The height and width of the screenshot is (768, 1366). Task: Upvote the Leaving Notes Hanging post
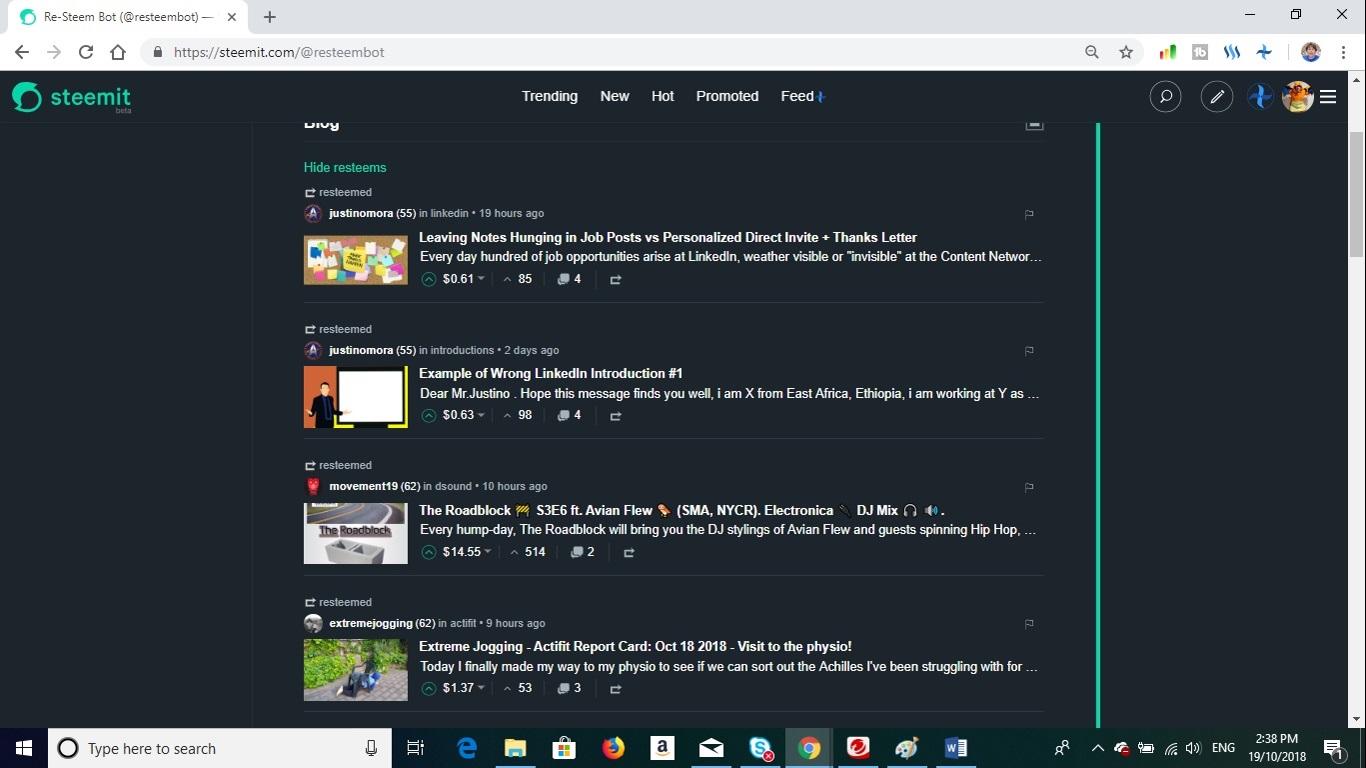point(429,279)
